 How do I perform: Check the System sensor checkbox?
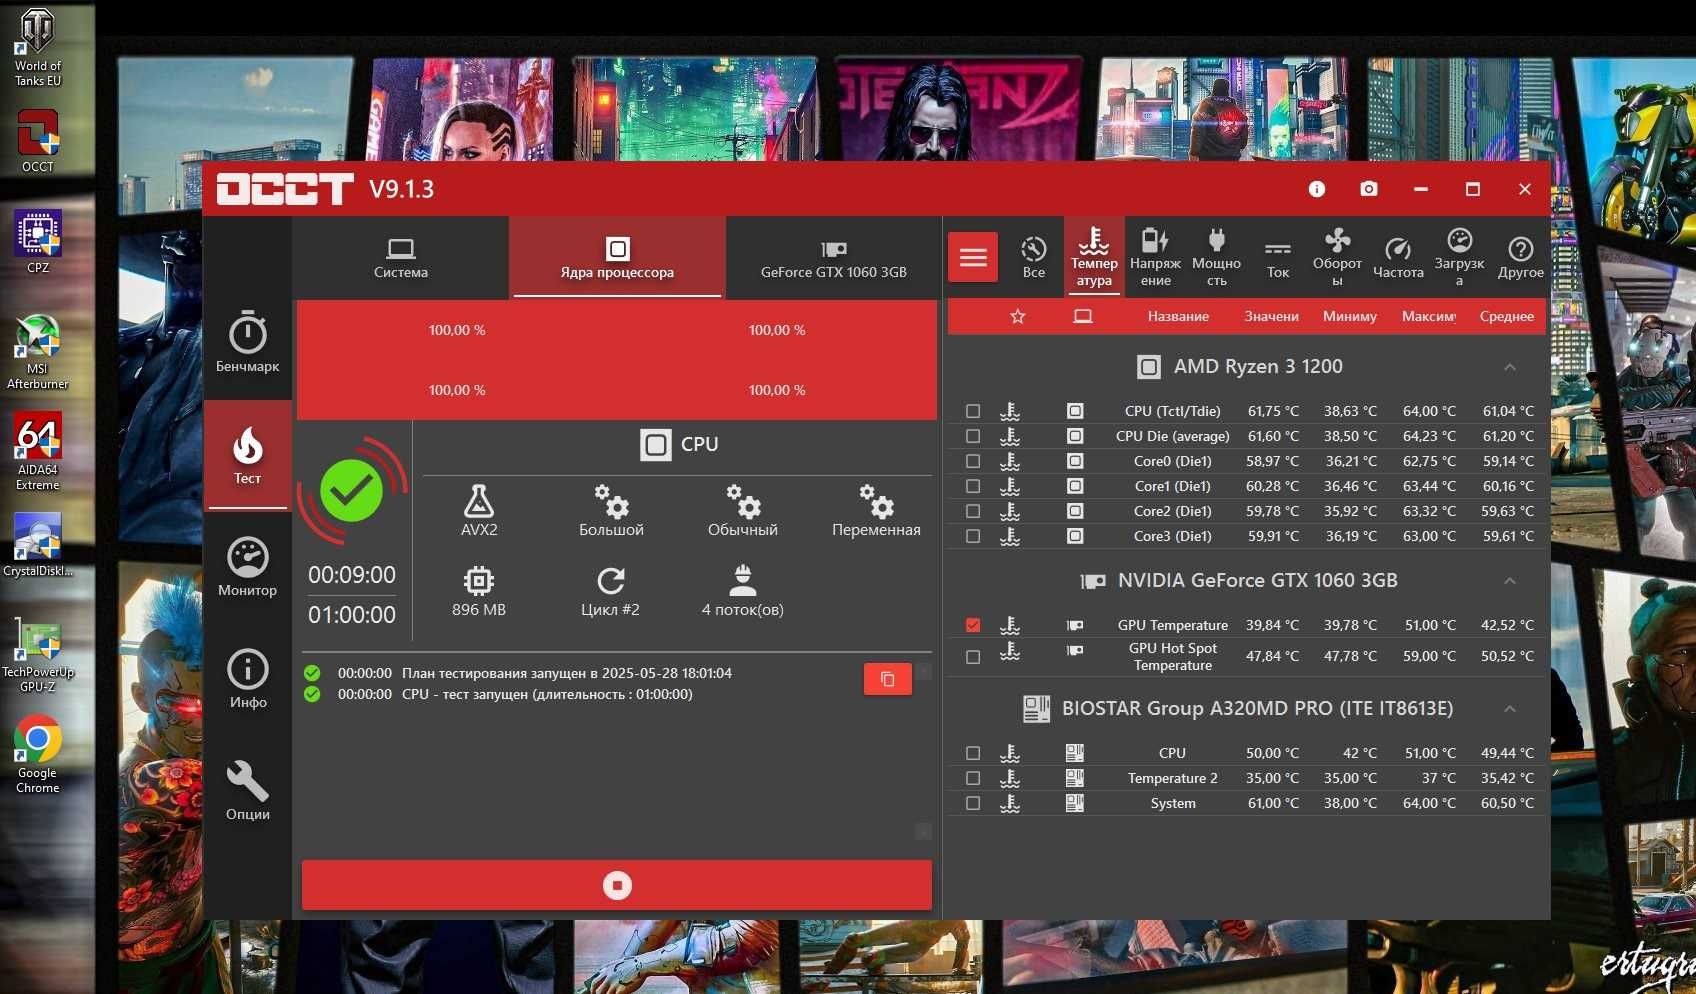(x=973, y=803)
